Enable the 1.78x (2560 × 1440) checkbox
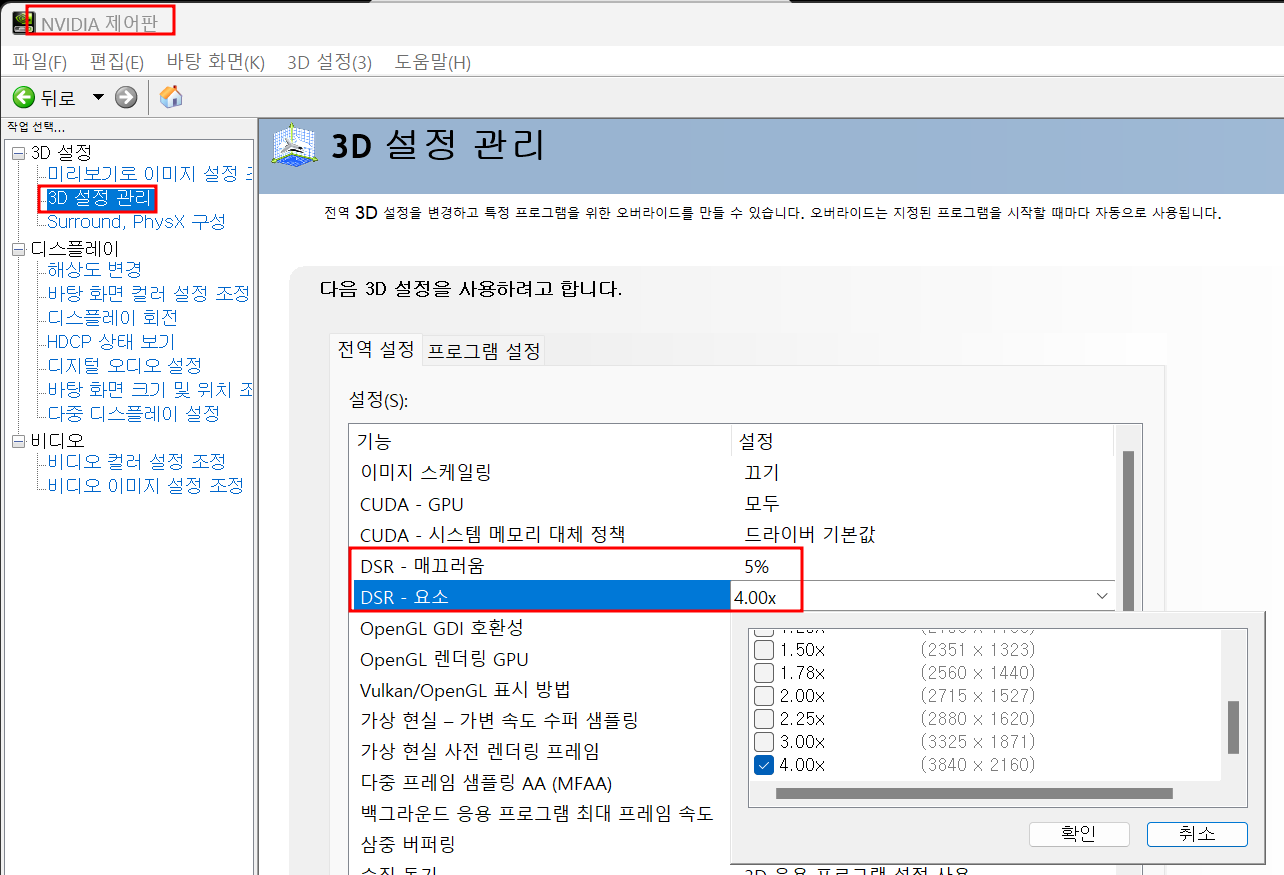1284x875 pixels. coord(764,672)
